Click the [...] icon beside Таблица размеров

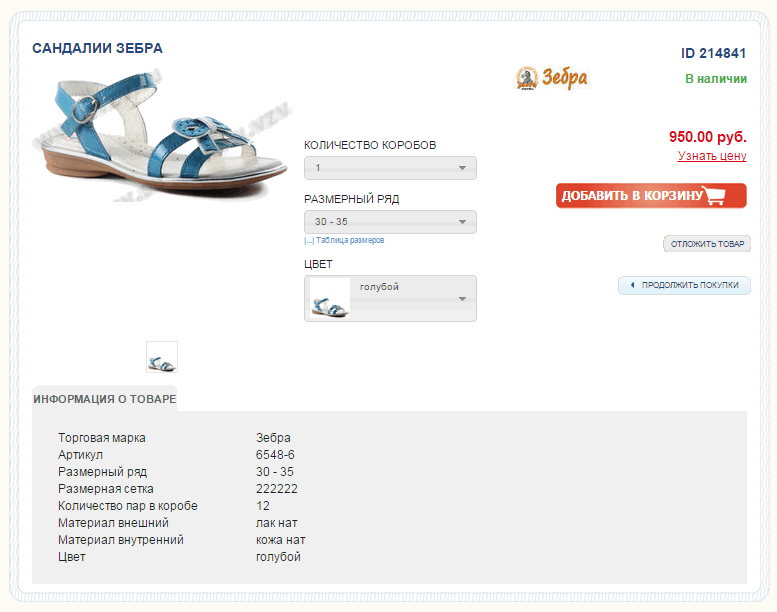[309, 241]
